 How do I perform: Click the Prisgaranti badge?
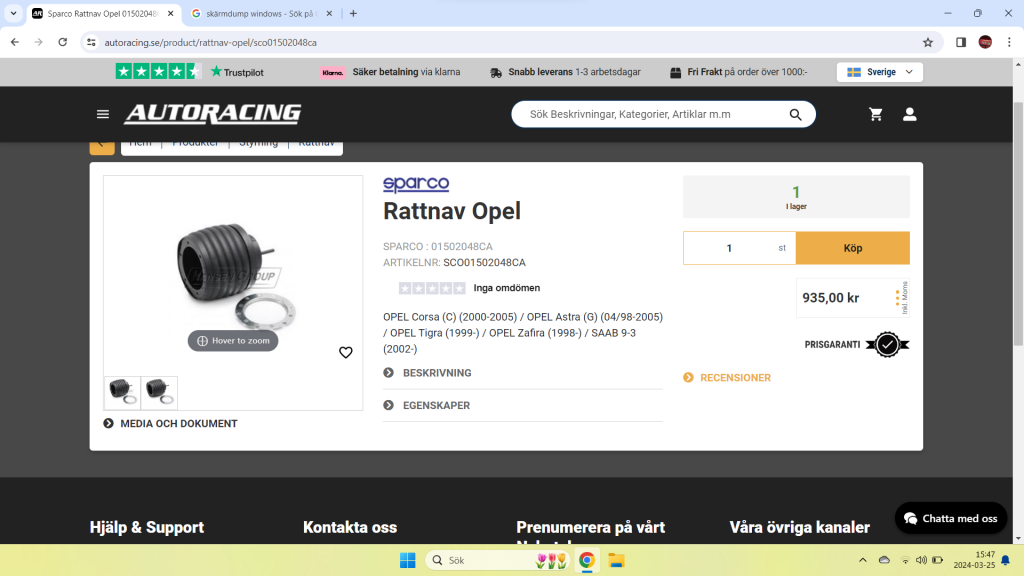tap(856, 344)
